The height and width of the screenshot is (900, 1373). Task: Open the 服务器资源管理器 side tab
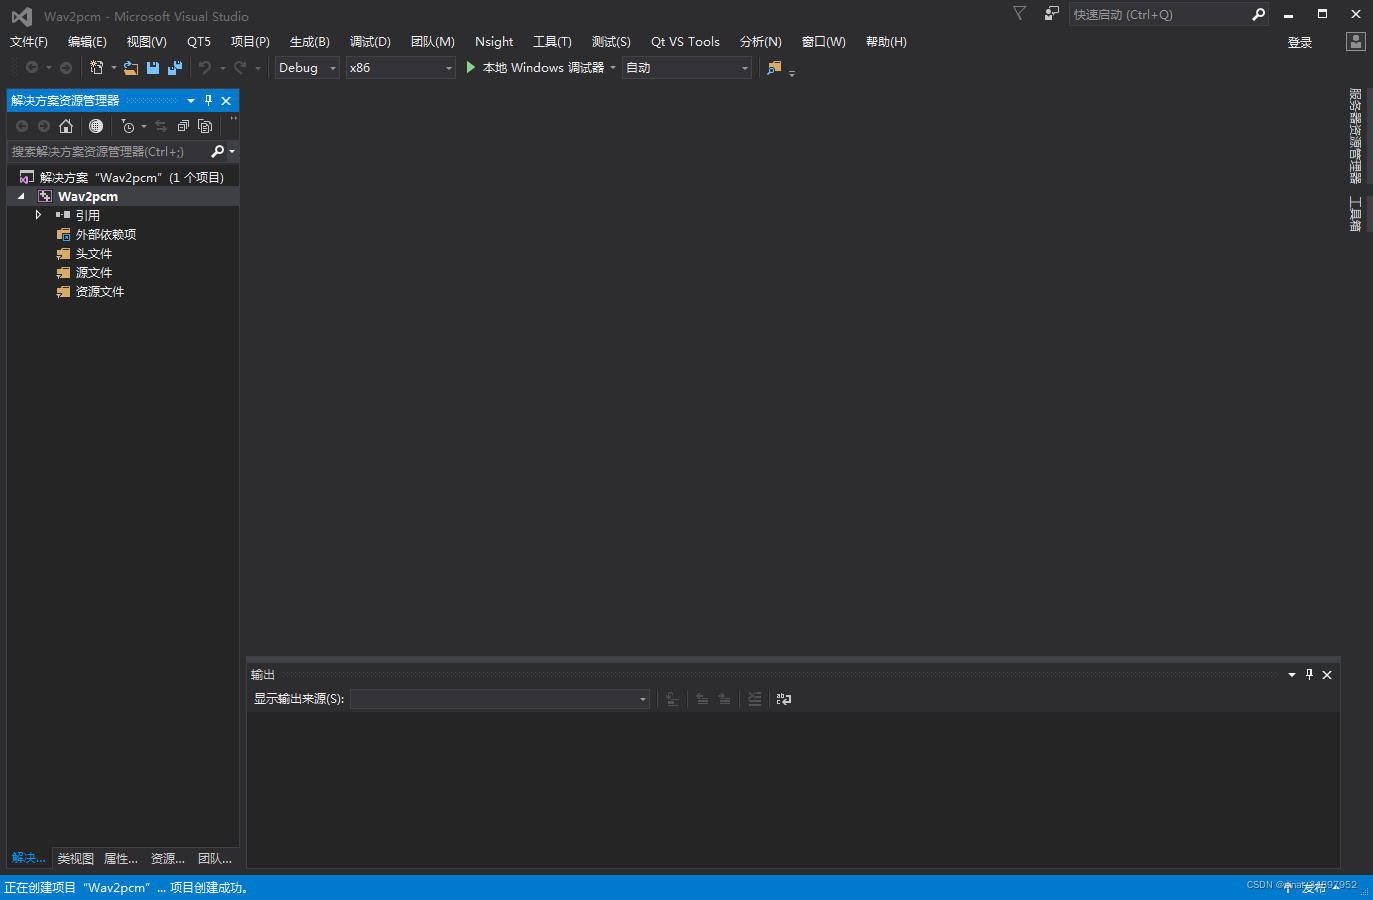pos(1355,136)
